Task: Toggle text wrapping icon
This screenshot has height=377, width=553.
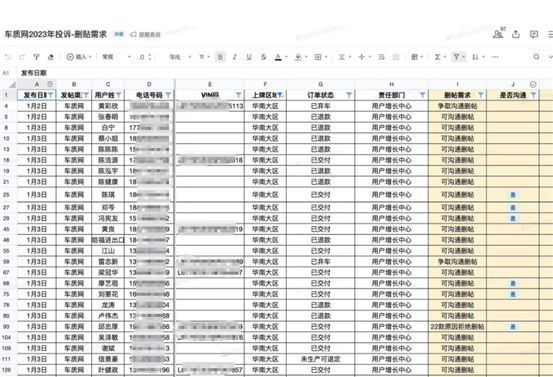Action: point(382,57)
